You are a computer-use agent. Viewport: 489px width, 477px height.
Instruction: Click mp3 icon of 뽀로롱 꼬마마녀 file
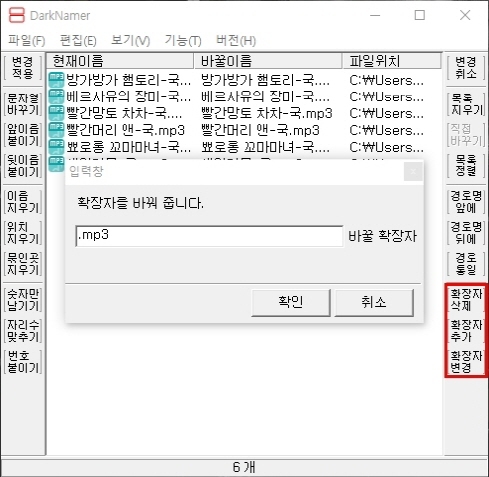[56, 147]
